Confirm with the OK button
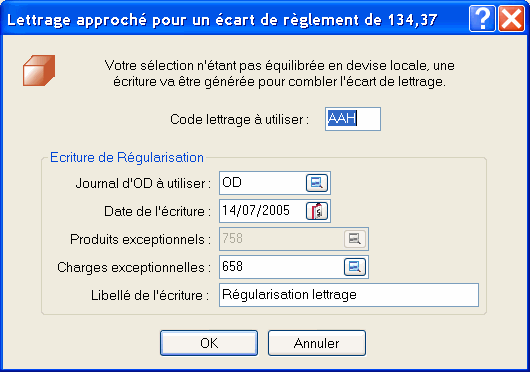Viewport: 530px width, 372px height. (209, 343)
